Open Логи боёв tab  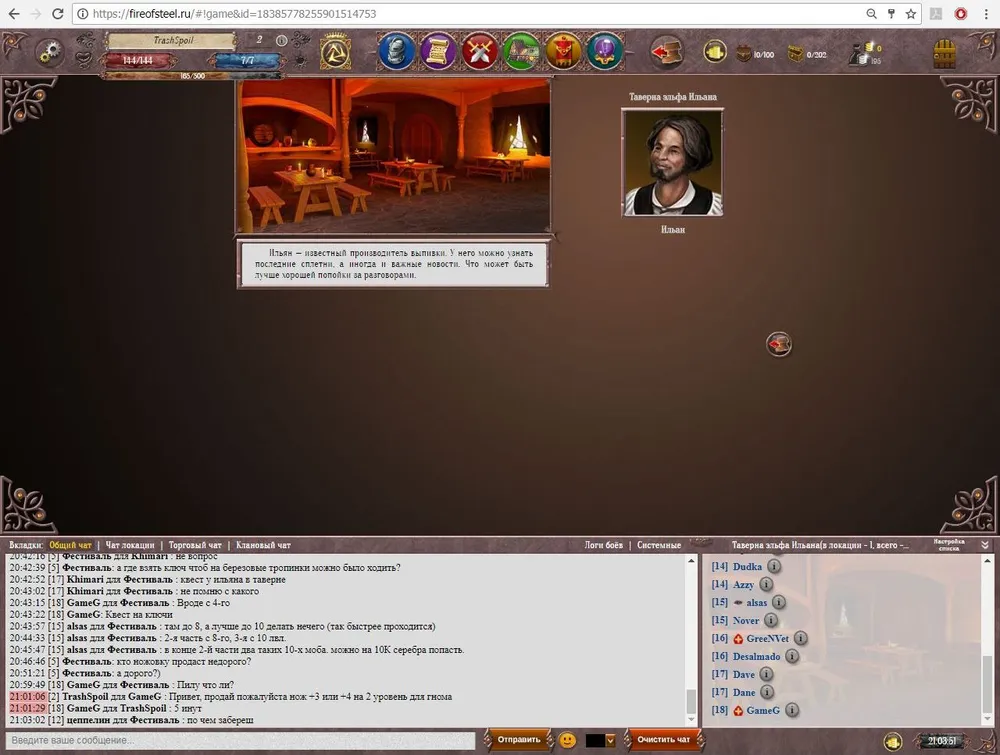tap(603, 545)
